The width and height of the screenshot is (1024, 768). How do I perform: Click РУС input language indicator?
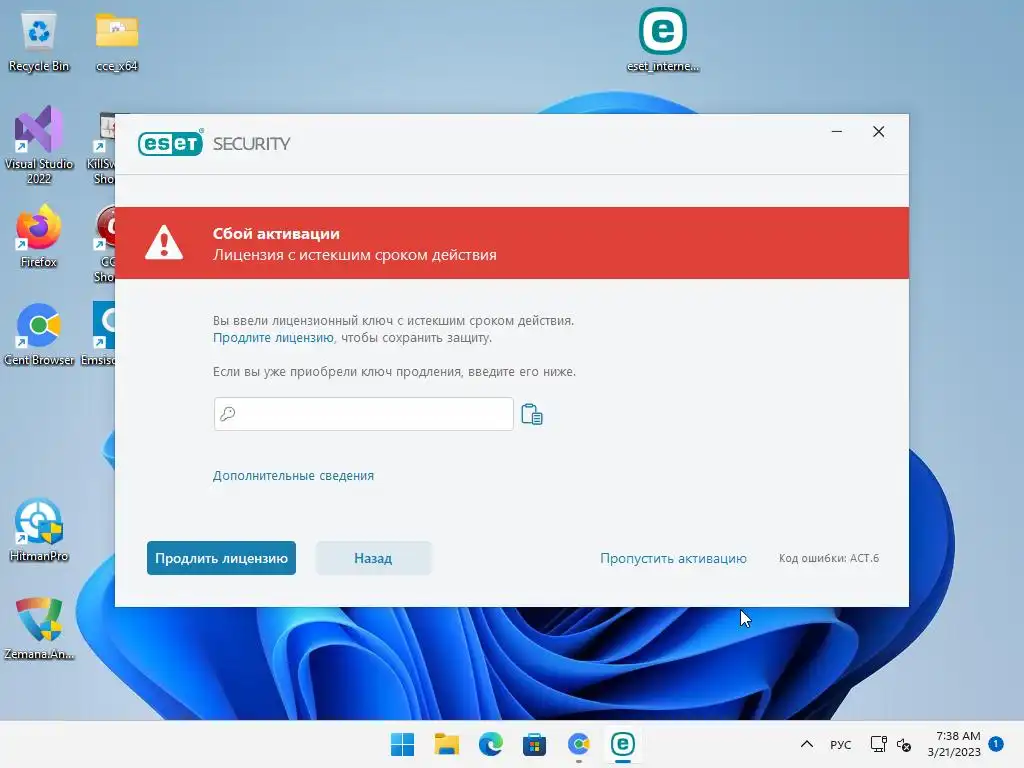click(x=840, y=745)
